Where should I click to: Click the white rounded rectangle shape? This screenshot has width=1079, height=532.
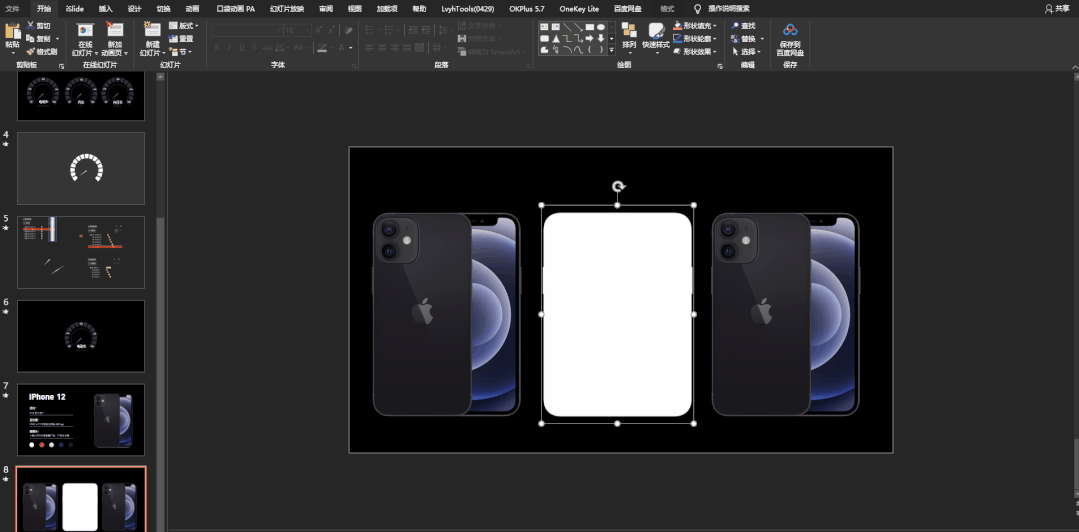click(617, 315)
